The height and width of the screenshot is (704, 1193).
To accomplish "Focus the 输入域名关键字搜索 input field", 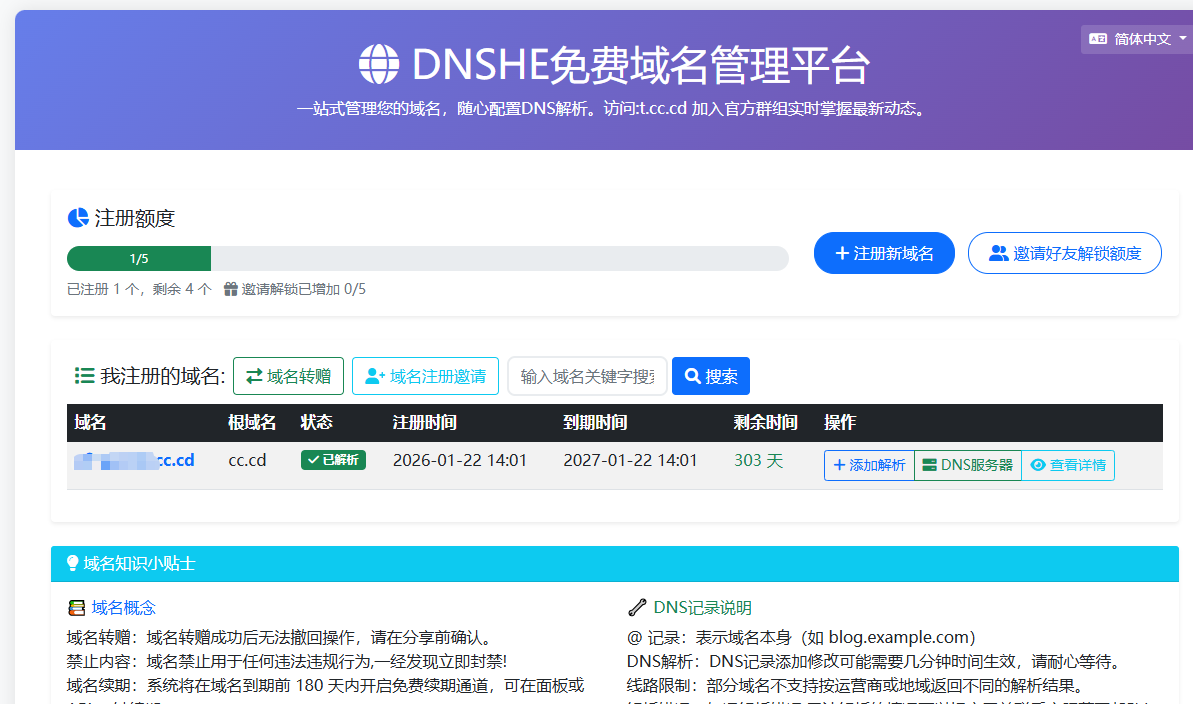I will coord(587,376).
